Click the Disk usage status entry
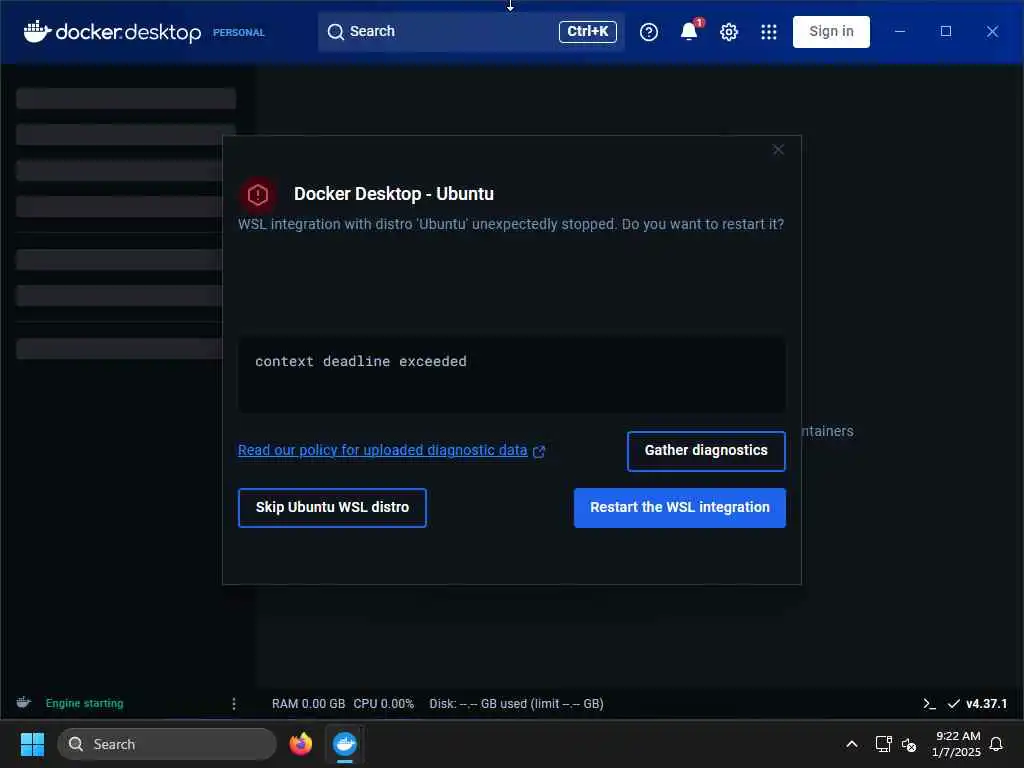This screenshot has width=1024, height=768. [516, 703]
